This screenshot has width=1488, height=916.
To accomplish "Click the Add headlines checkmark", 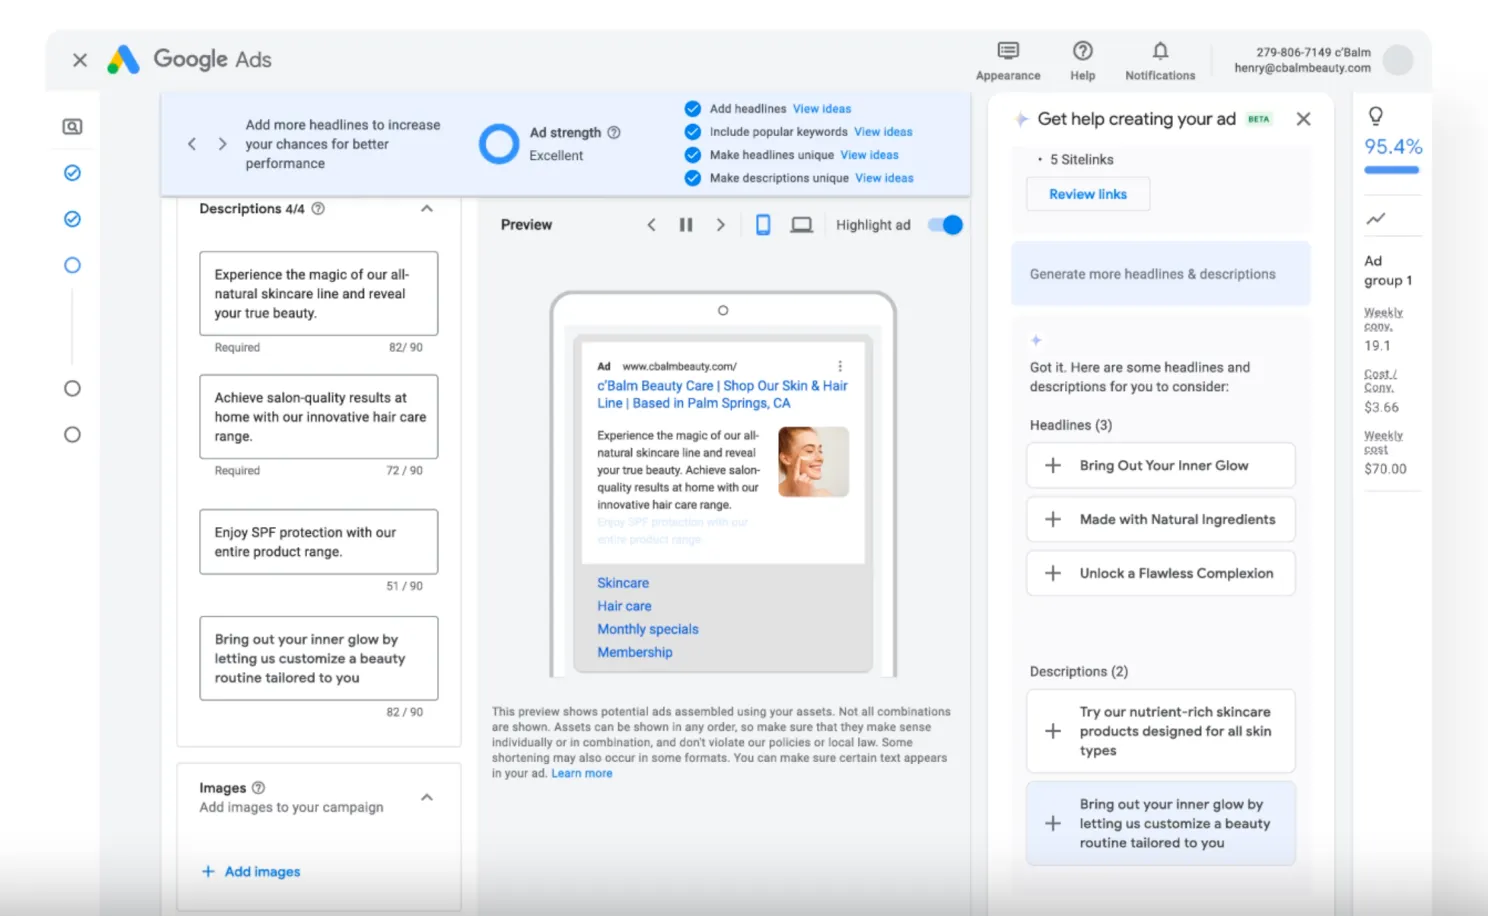I will click(x=692, y=109).
